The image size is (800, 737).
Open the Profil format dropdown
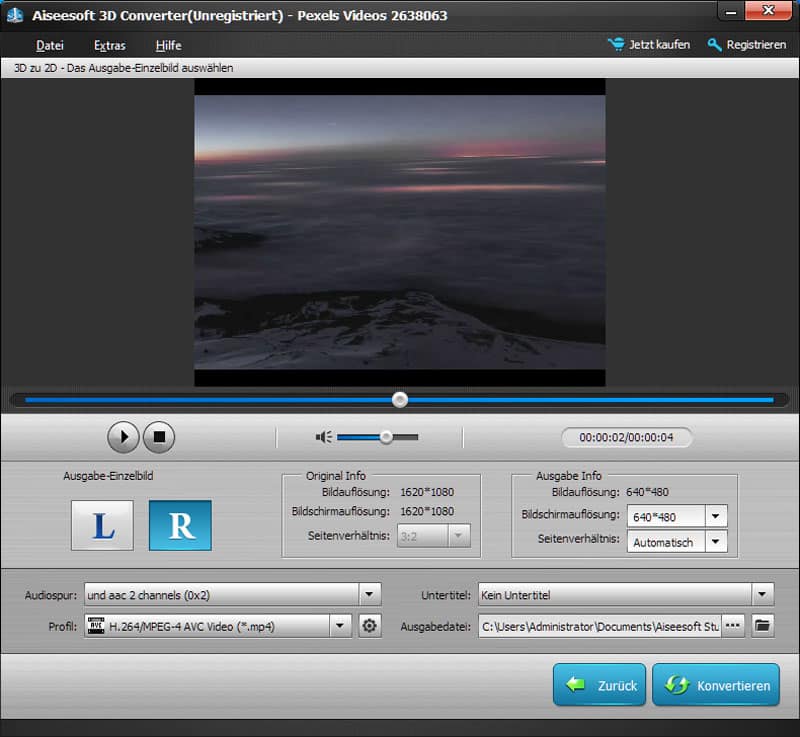341,626
